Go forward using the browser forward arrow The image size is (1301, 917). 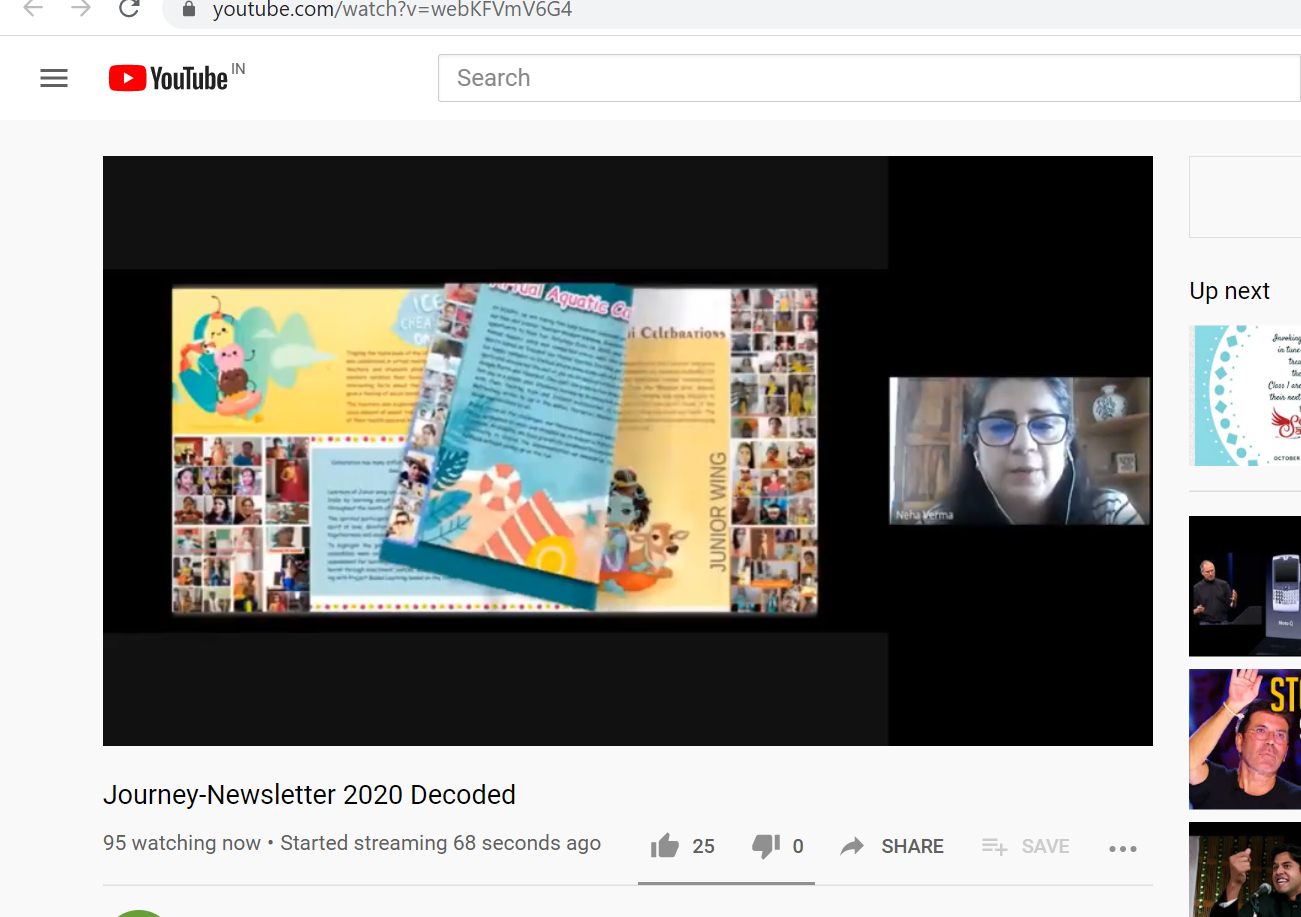pos(81,9)
